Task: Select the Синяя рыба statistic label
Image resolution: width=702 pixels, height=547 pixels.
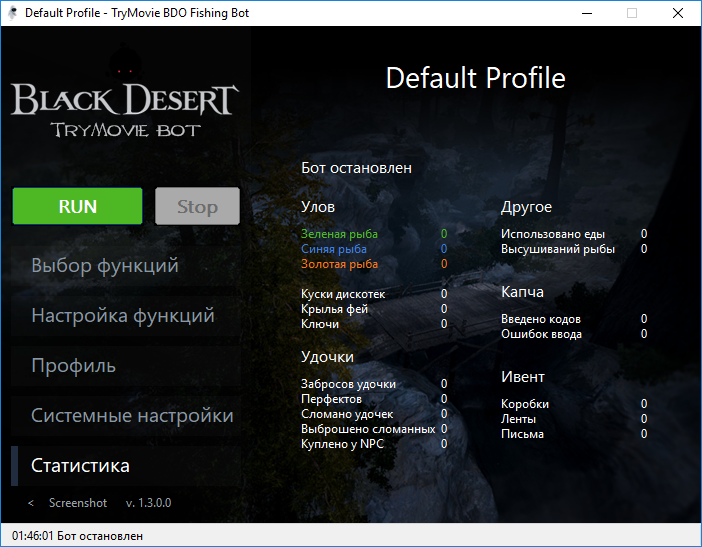Action: pyautogui.click(x=334, y=249)
